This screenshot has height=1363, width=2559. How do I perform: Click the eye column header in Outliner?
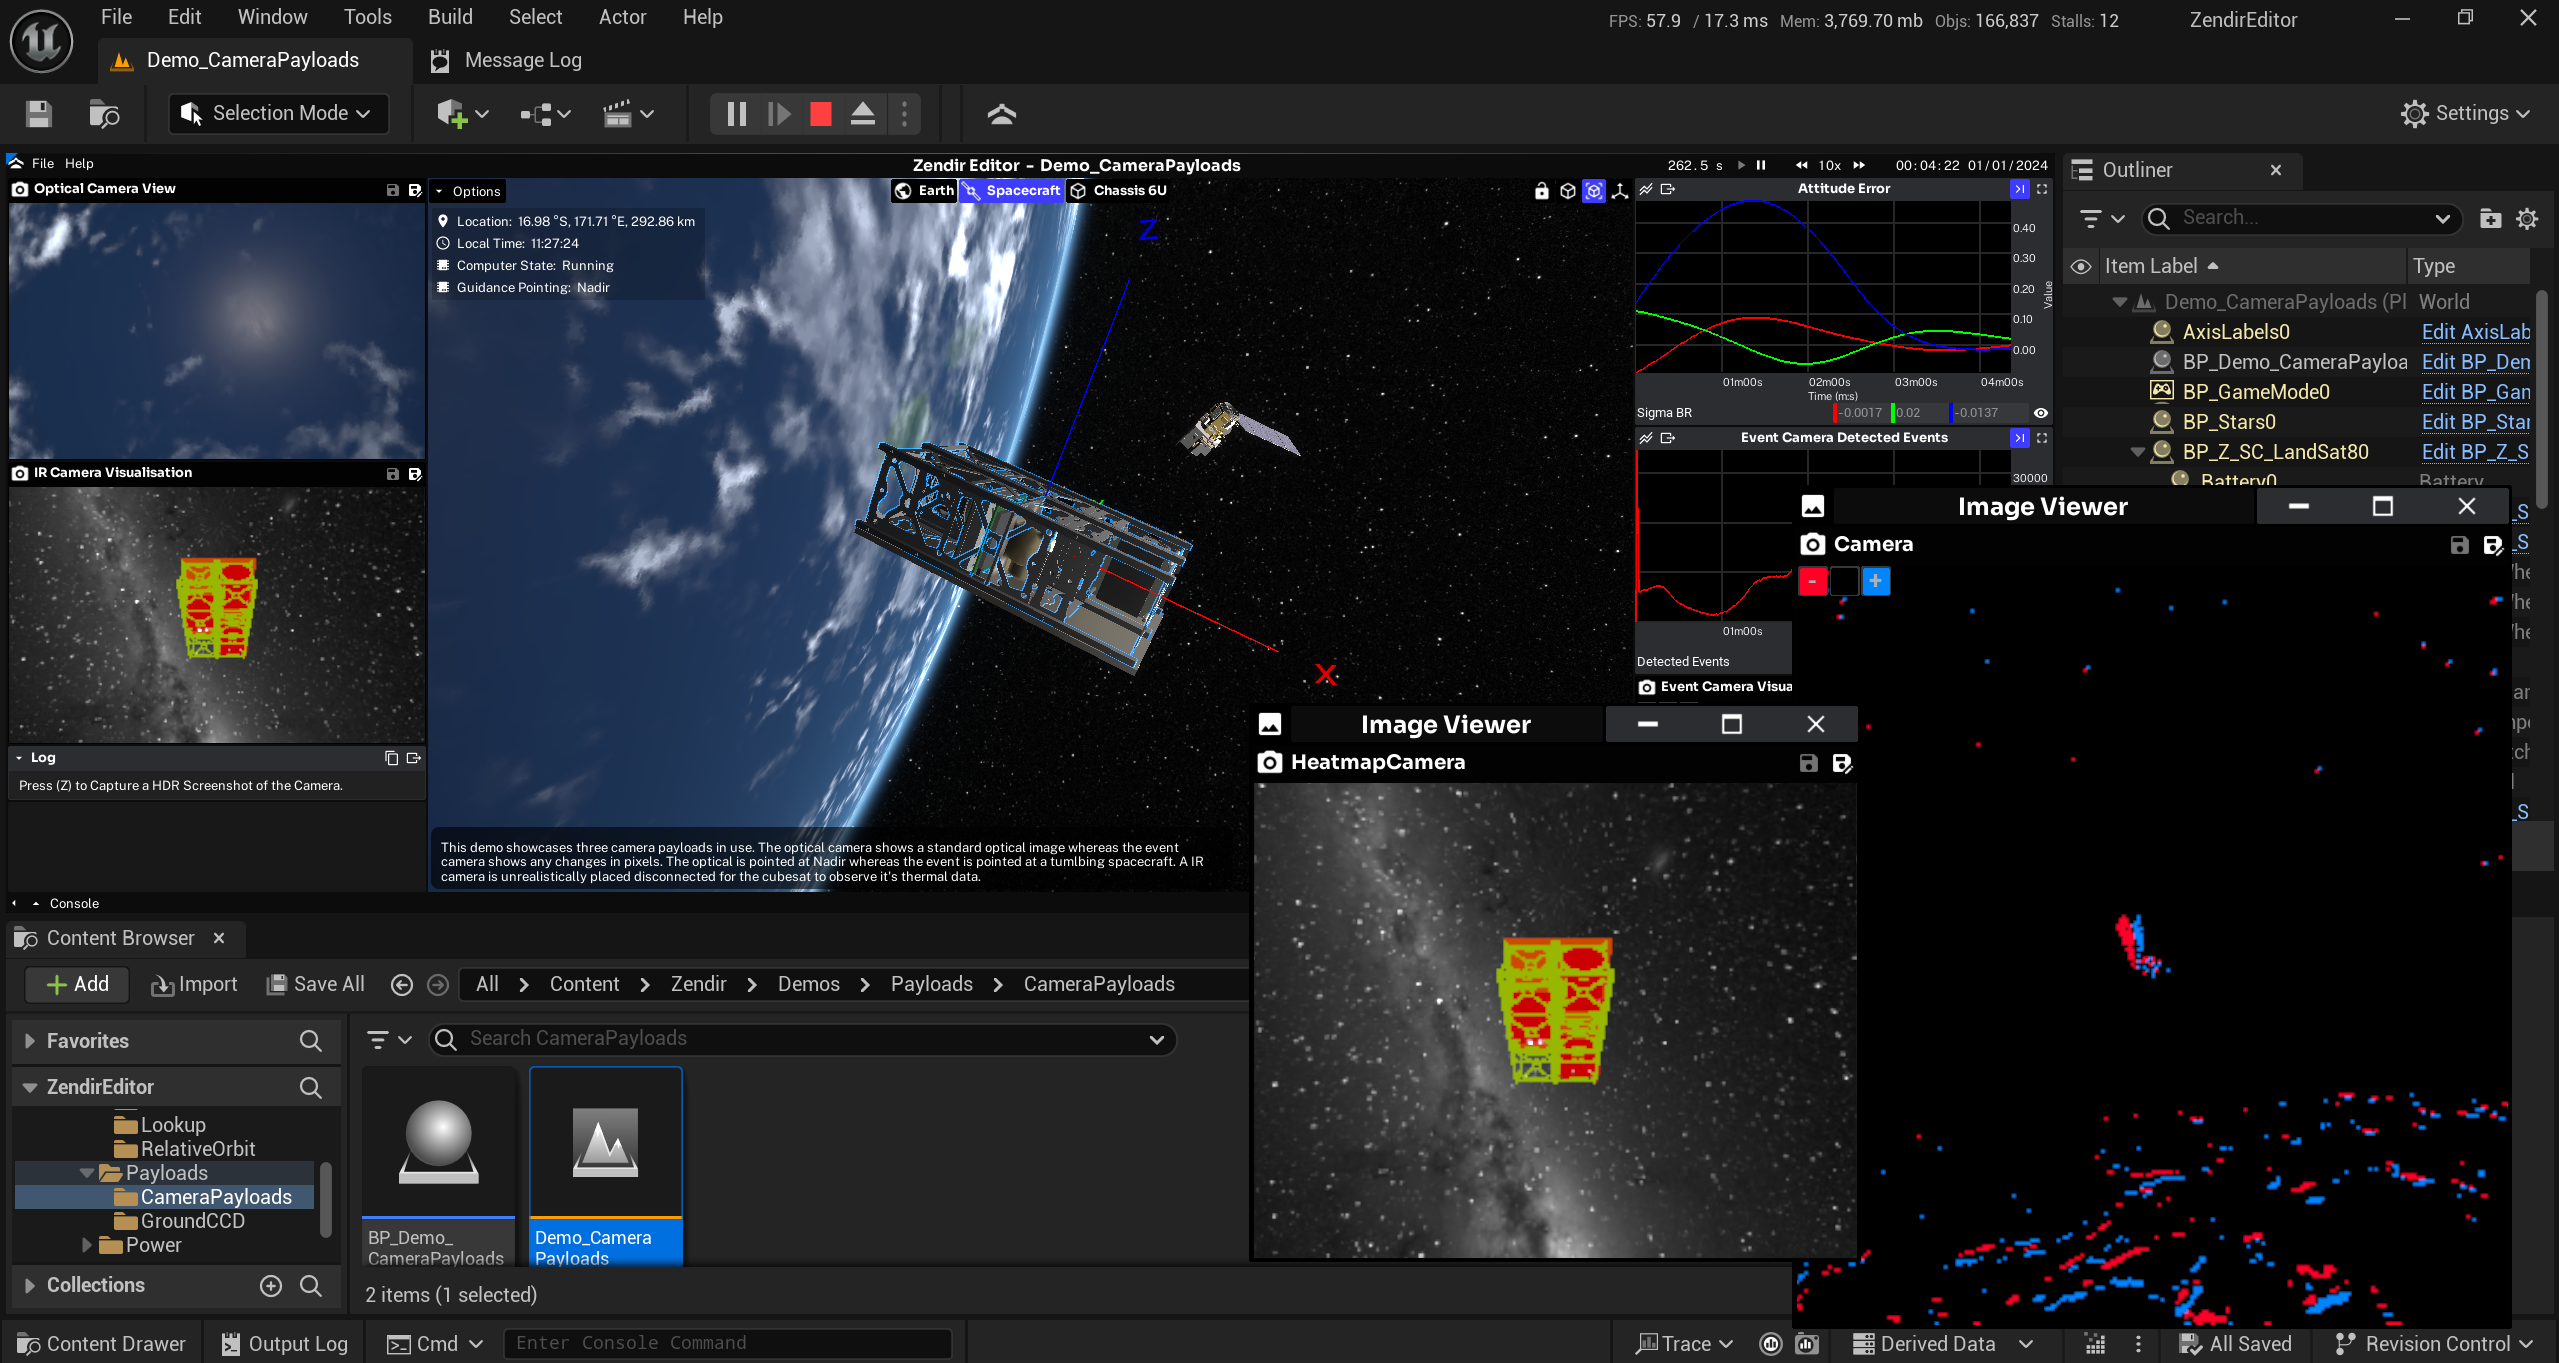[2082, 265]
